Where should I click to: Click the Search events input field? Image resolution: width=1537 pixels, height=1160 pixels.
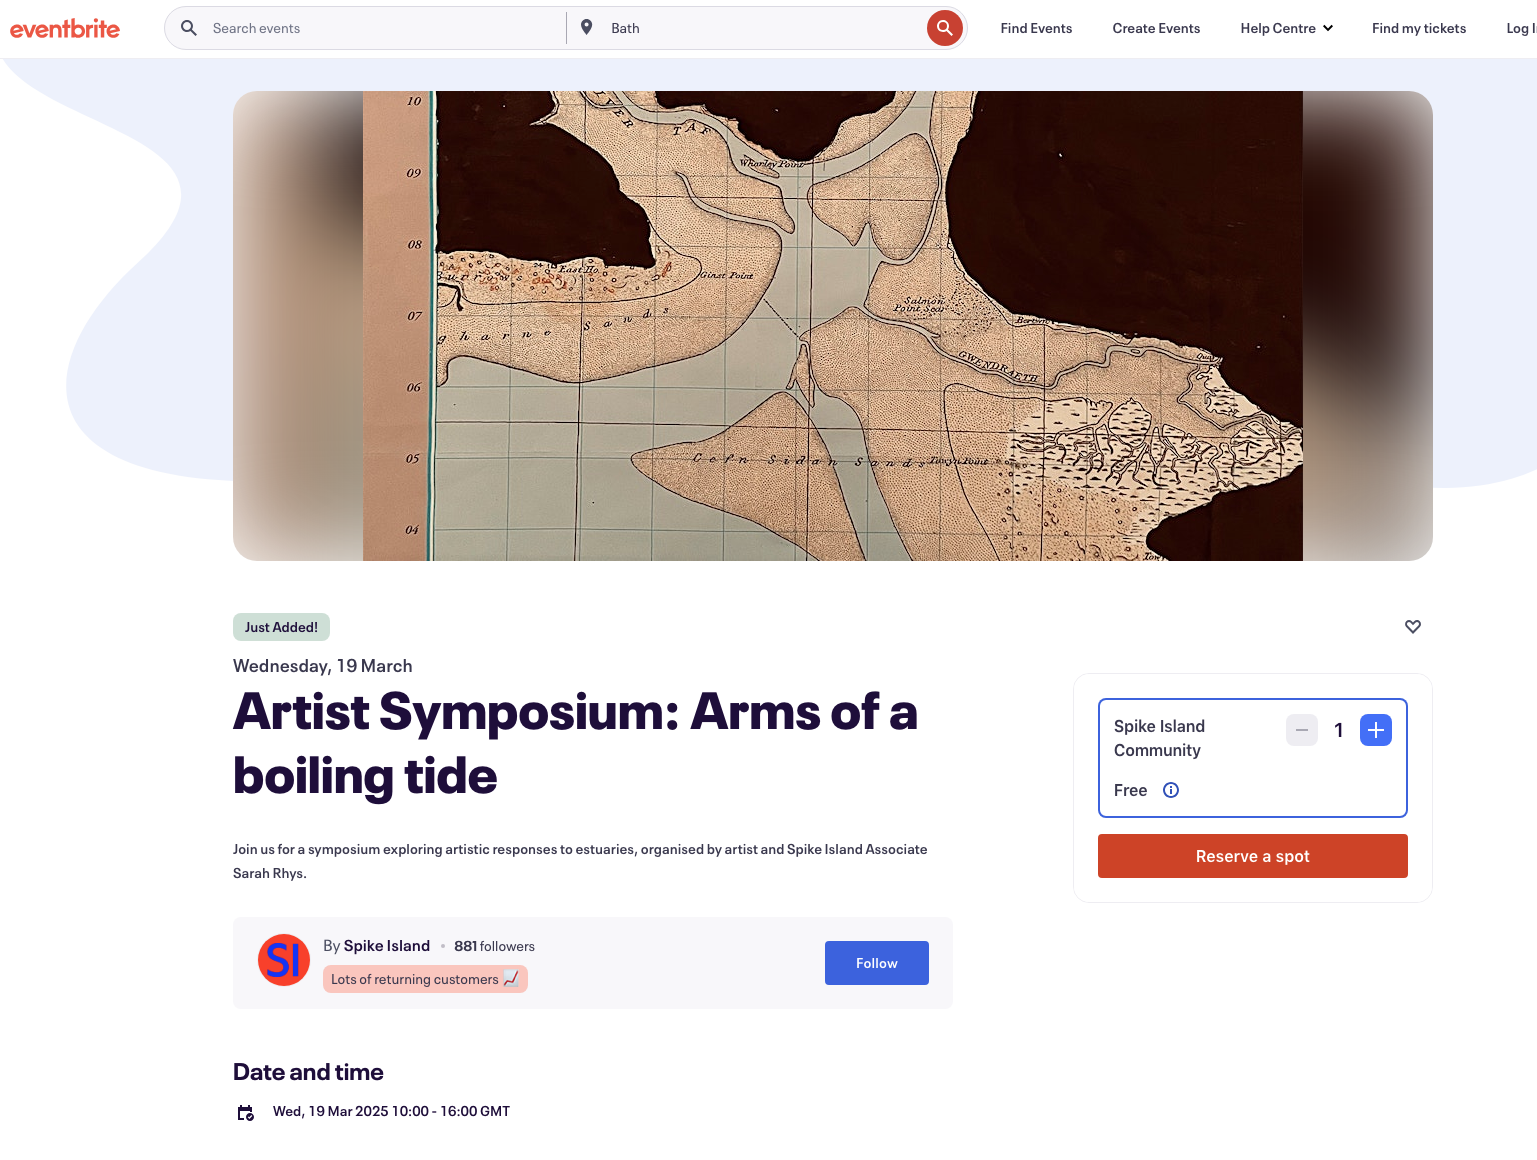(380, 28)
